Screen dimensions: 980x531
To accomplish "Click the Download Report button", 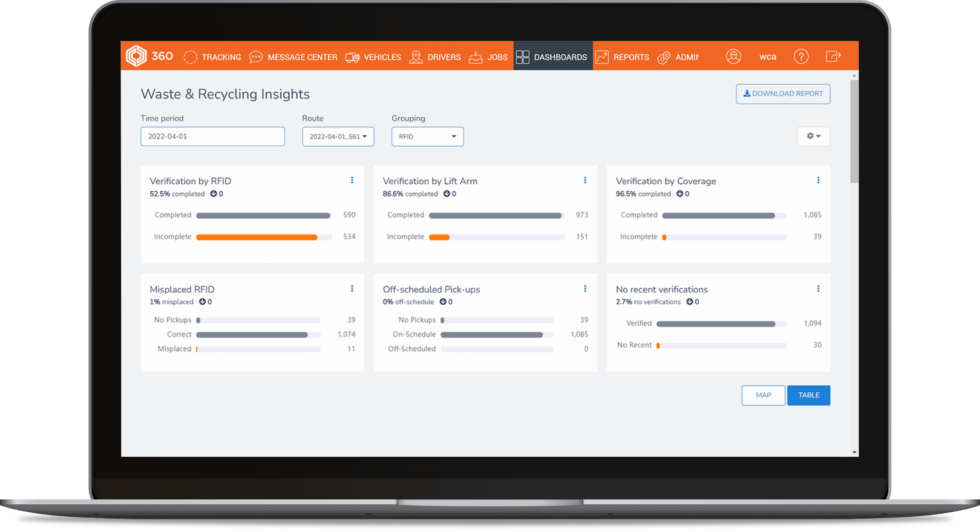I will coord(782,94).
